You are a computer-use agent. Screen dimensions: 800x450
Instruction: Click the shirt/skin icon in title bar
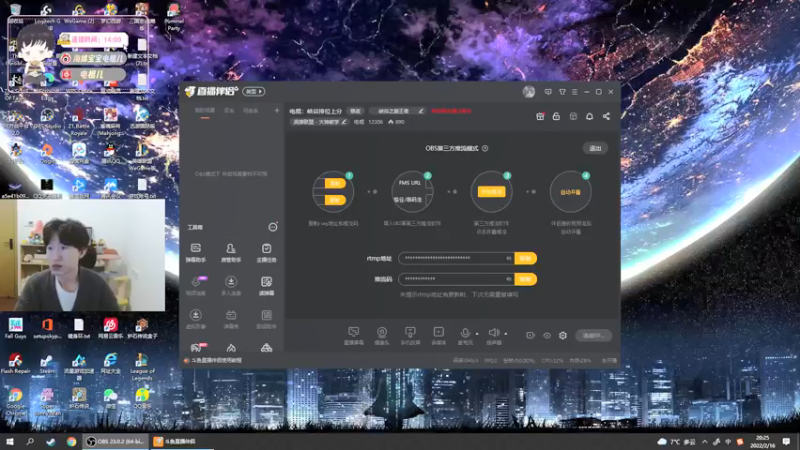point(562,92)
